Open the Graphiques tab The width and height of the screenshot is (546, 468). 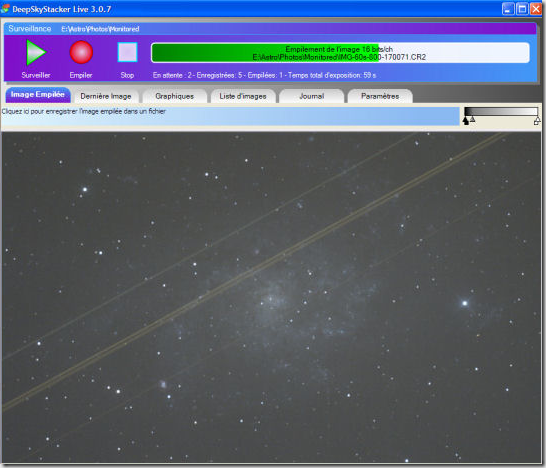coord(174,96)
